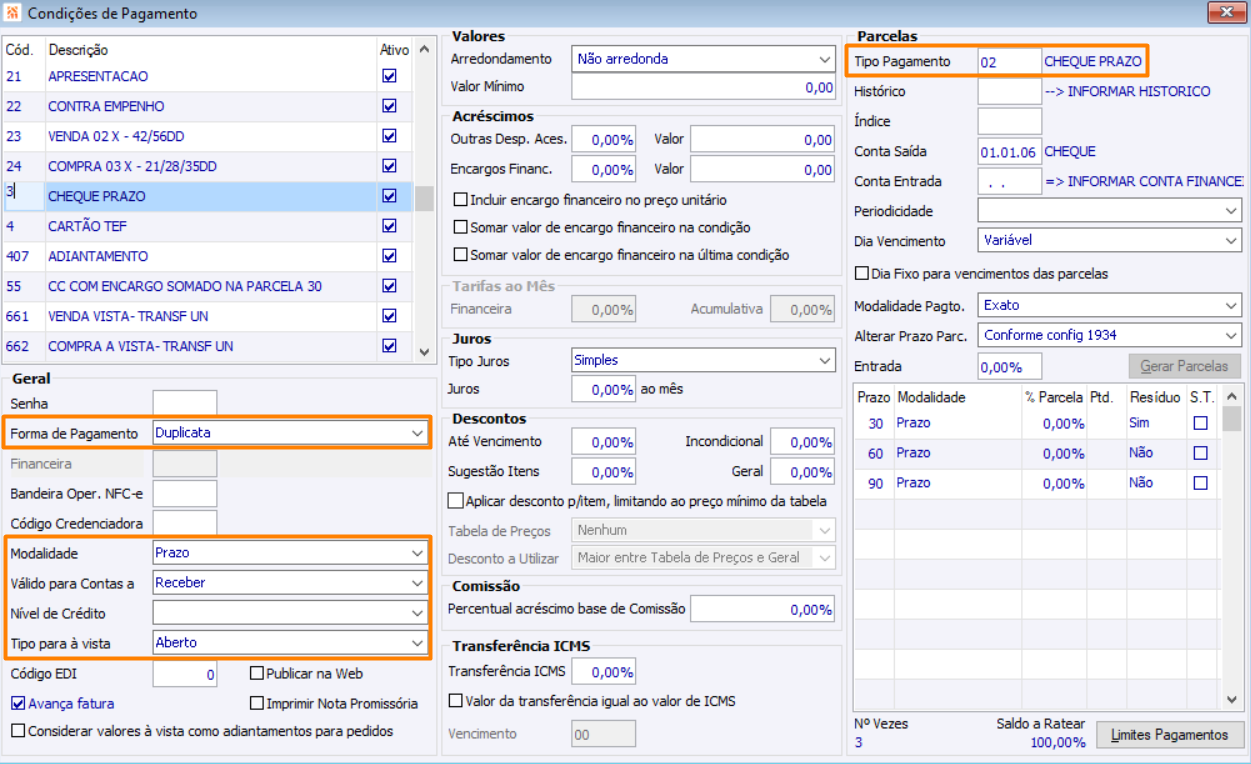Click the Limites Pagamentos button

[1169, 735]
